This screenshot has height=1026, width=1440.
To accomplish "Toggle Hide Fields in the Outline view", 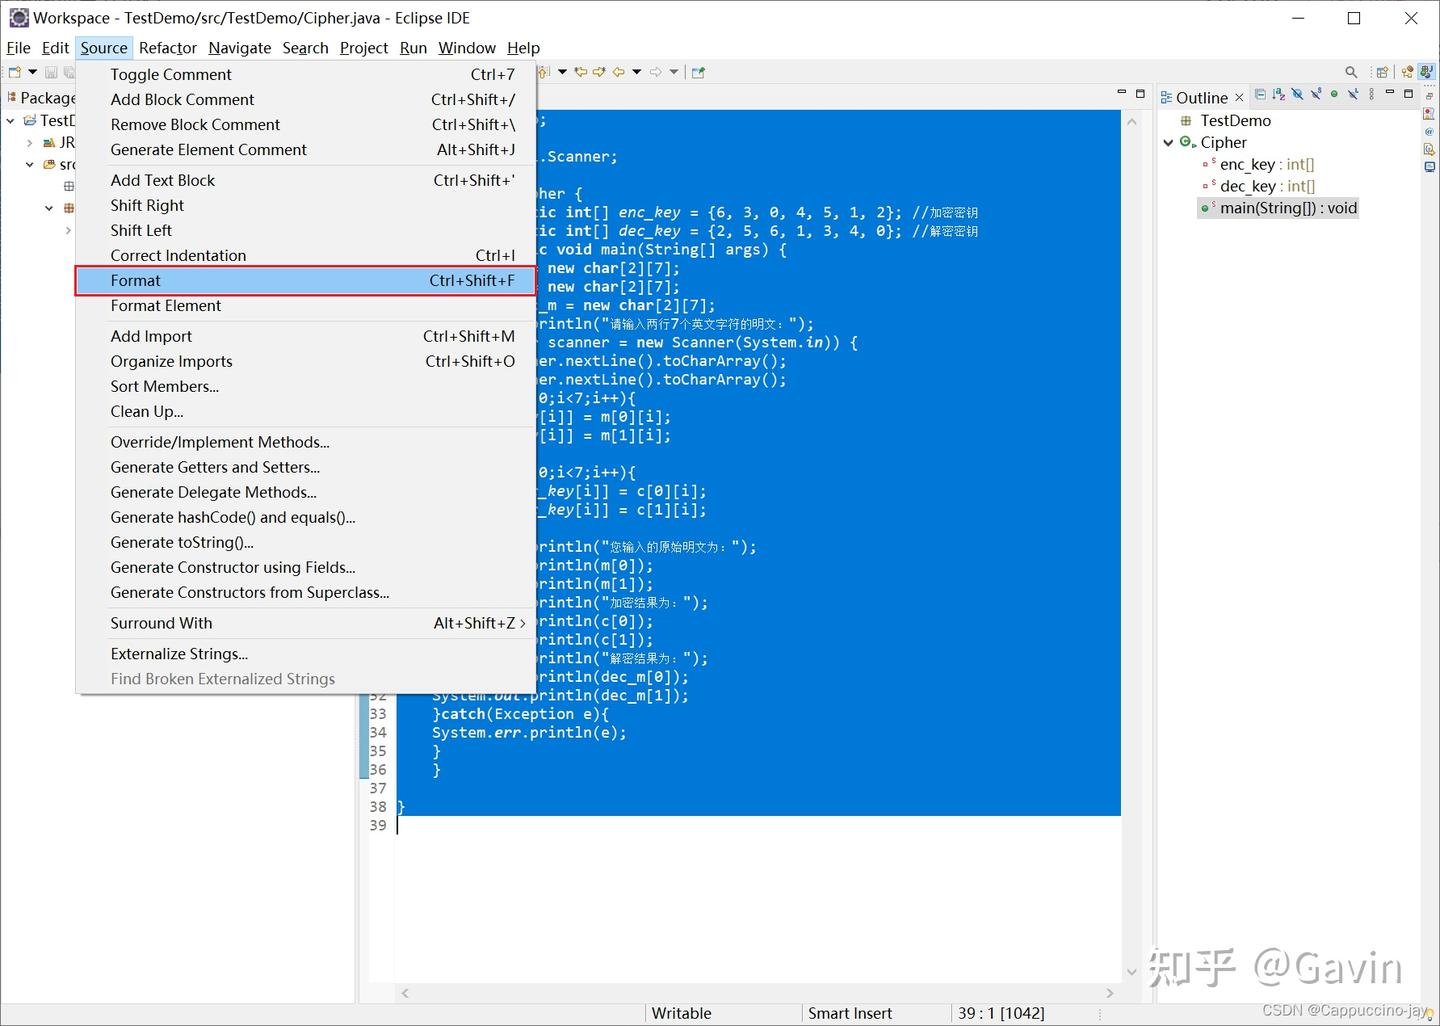I will 1297,93.
